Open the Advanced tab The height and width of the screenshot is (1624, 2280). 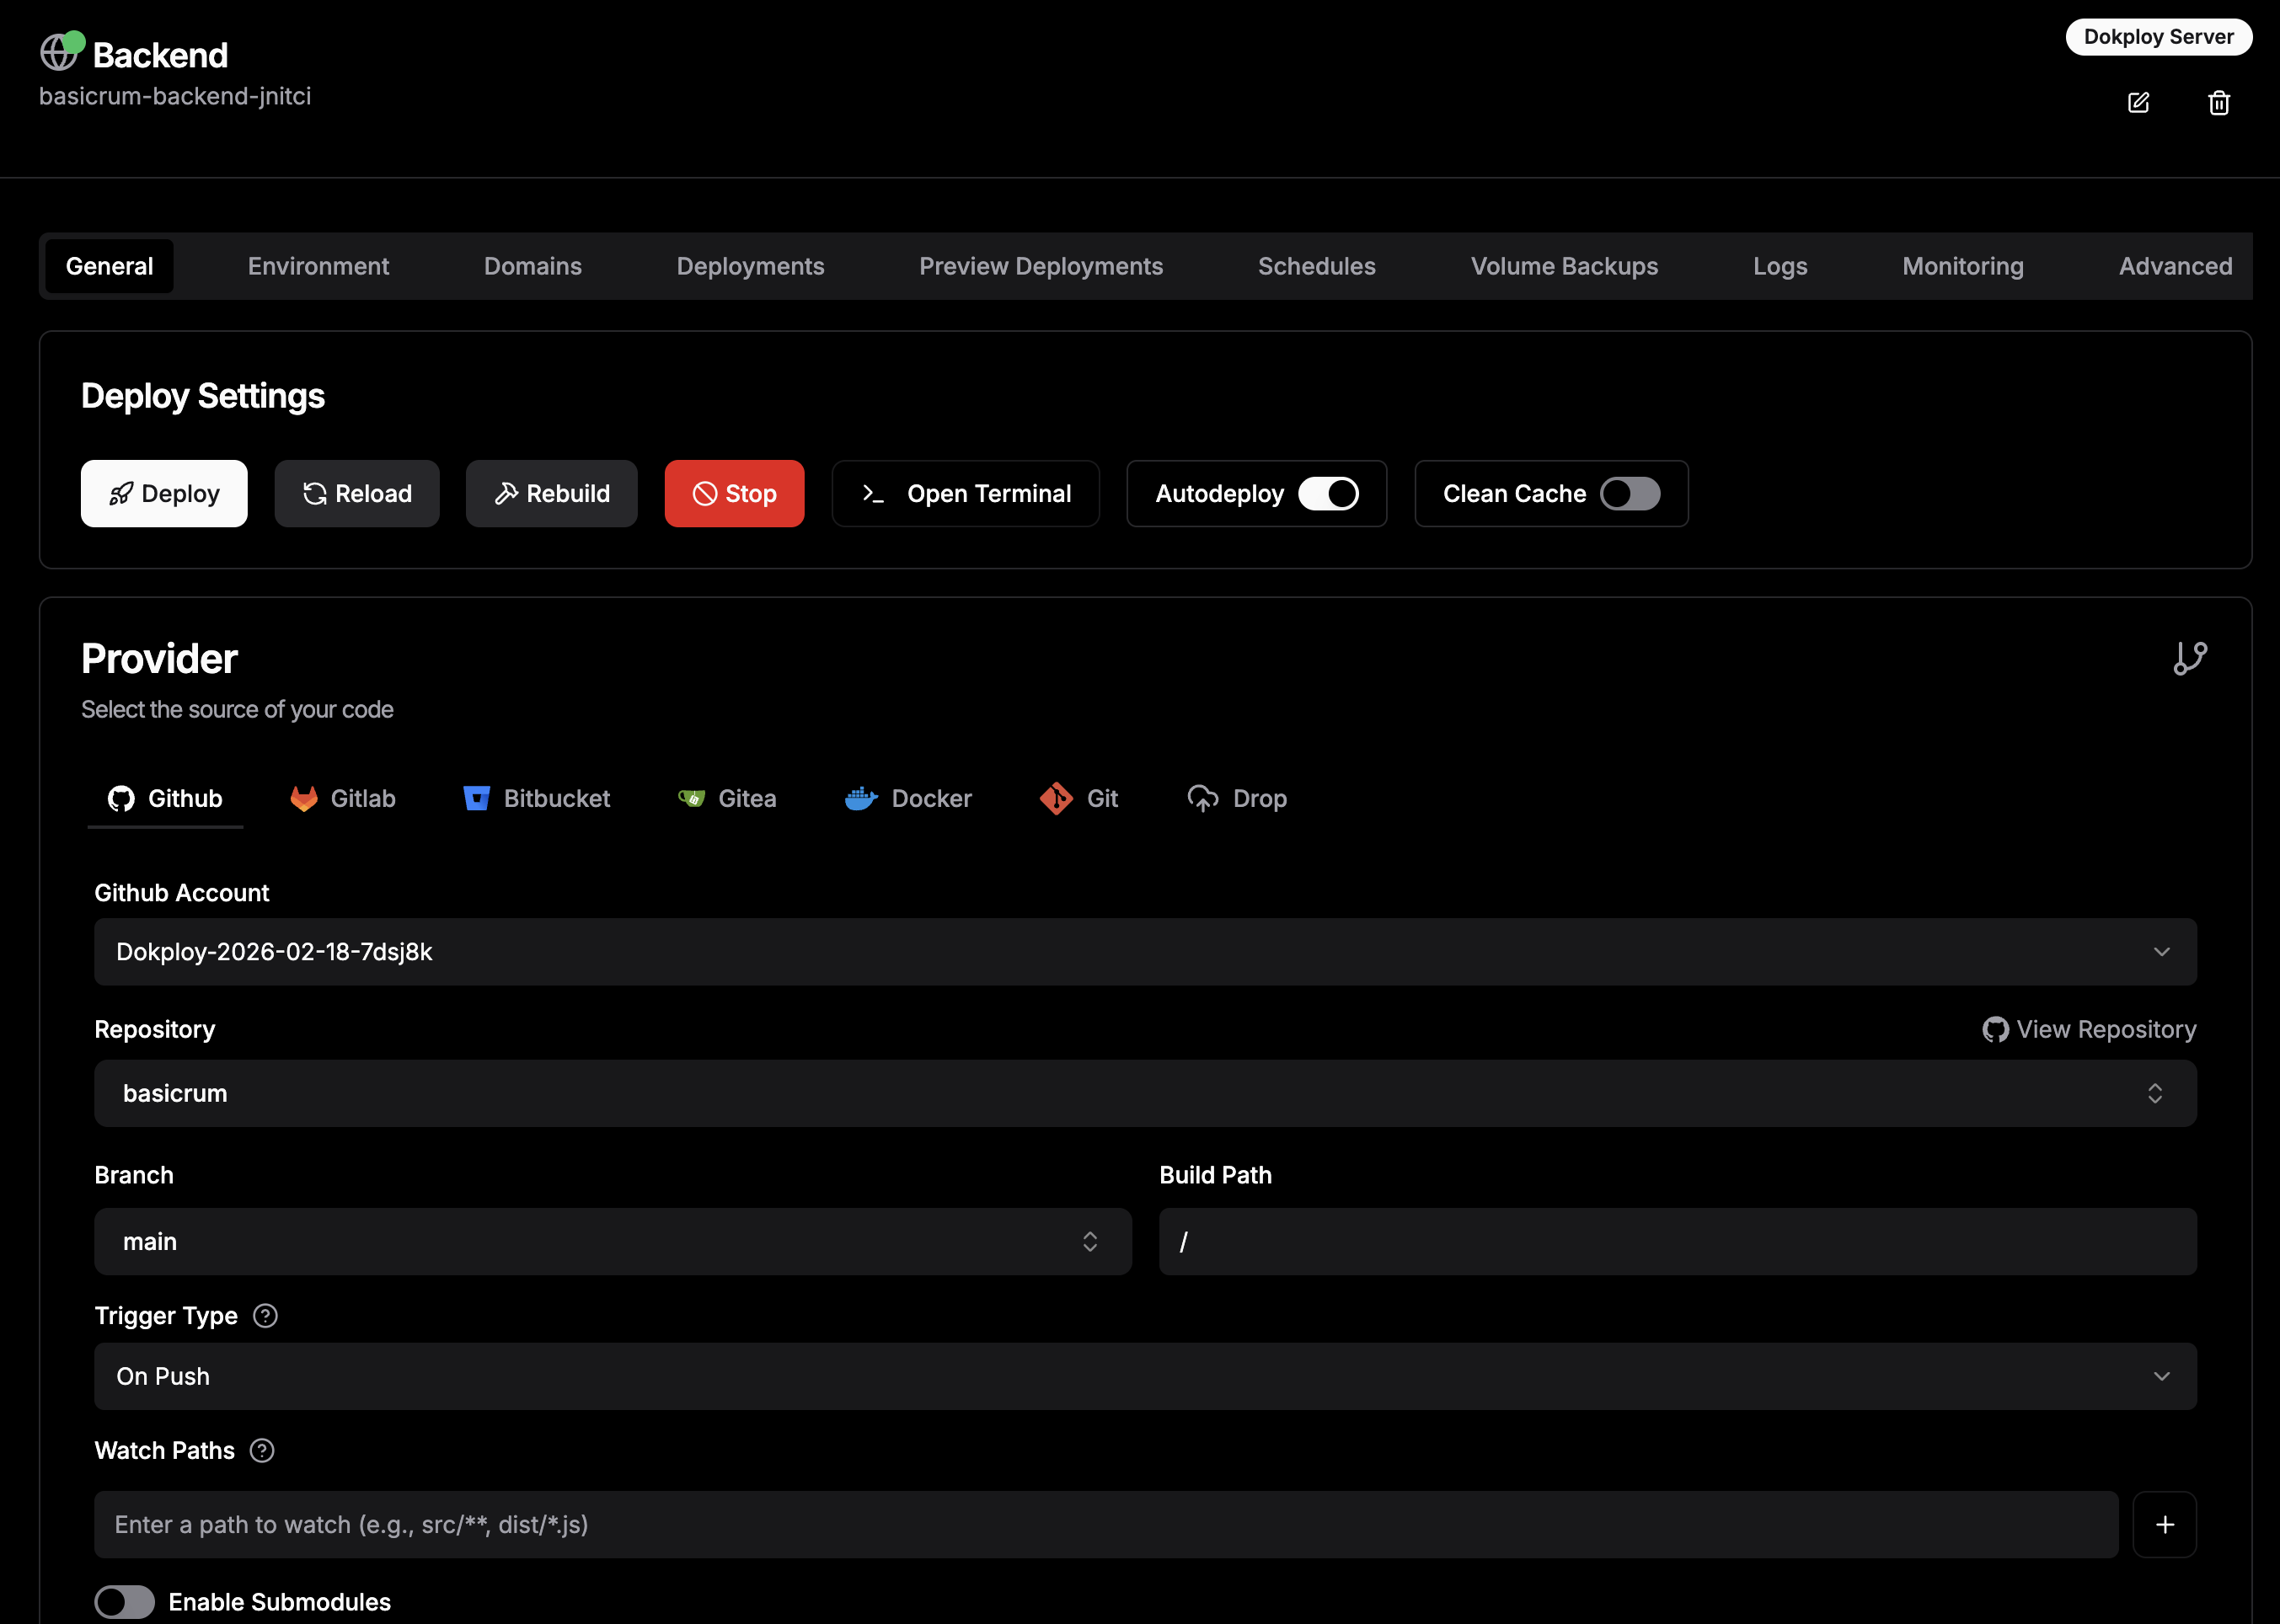(x=2175, y=266)
